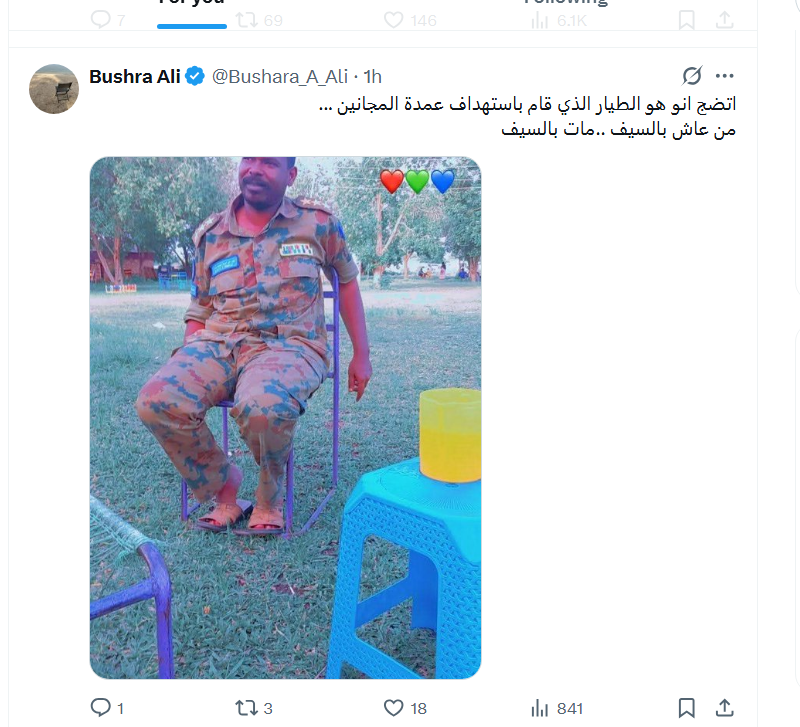Reply to Bushra Ali's post

coord(107,708)
